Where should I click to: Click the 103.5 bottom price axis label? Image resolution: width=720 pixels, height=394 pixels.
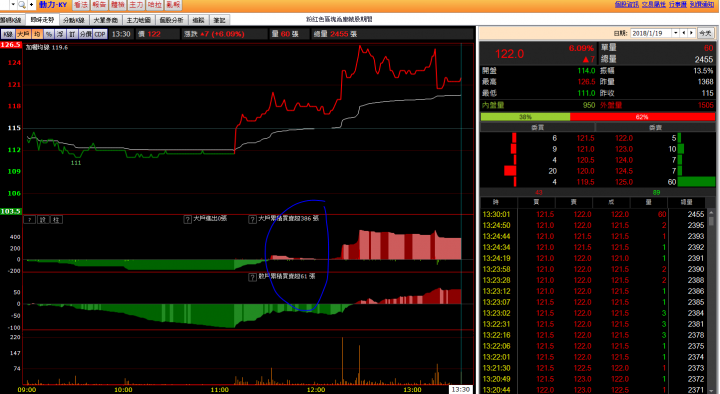11,211
